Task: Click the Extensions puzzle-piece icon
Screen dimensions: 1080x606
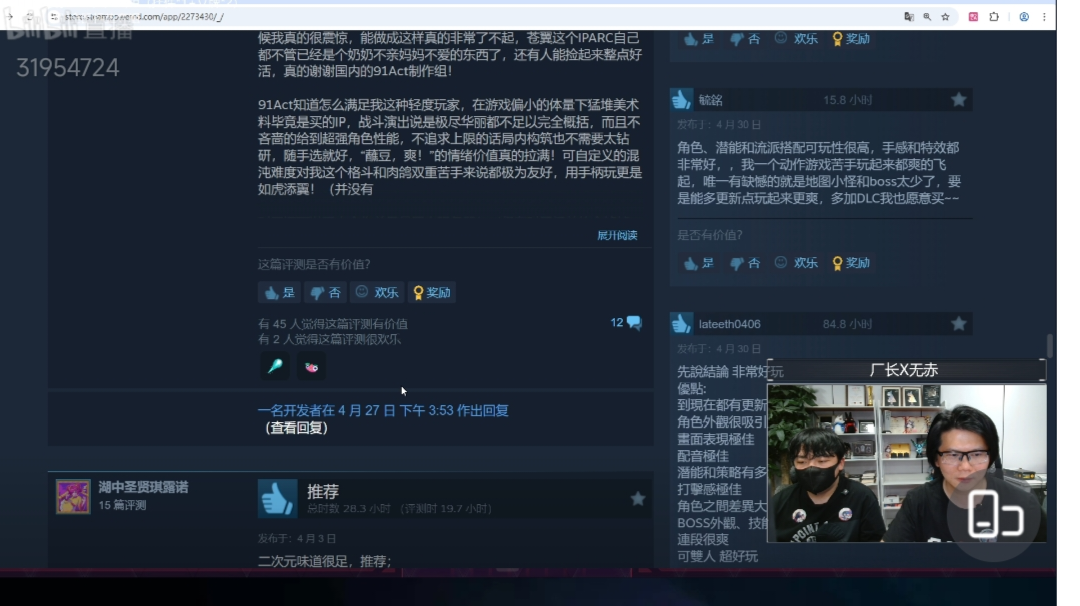Action: click(994, 17)
